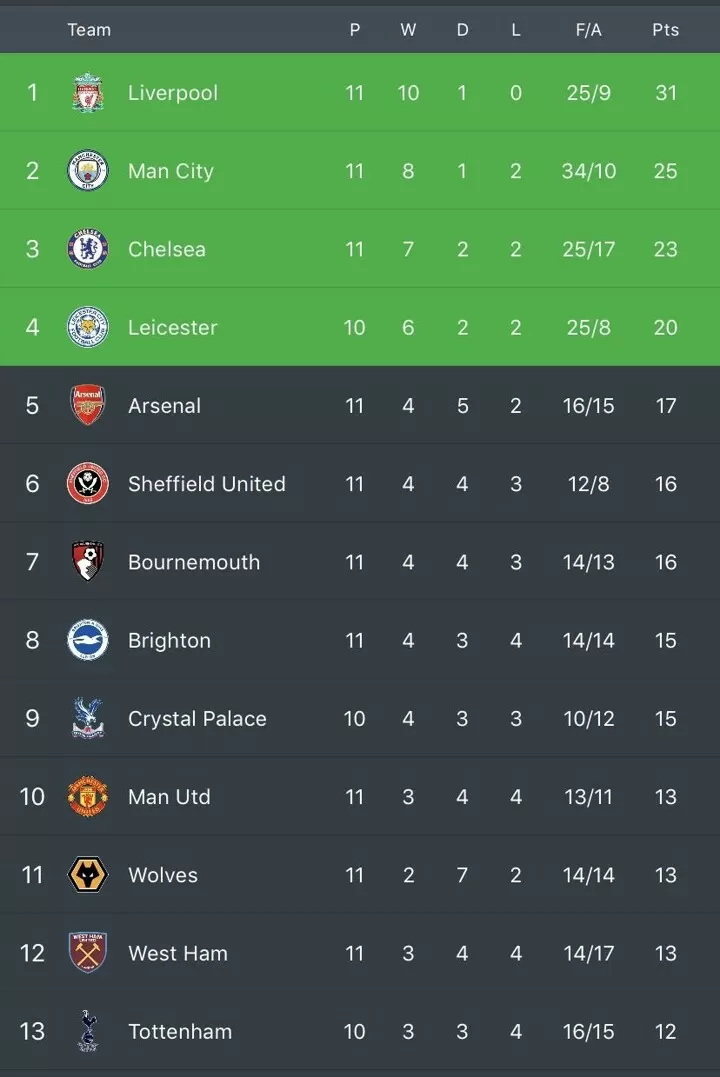Viewport: 720px width, 1077px height.
Task: Click the Tottenham cockerel crest
Action: coord(88,1032)
